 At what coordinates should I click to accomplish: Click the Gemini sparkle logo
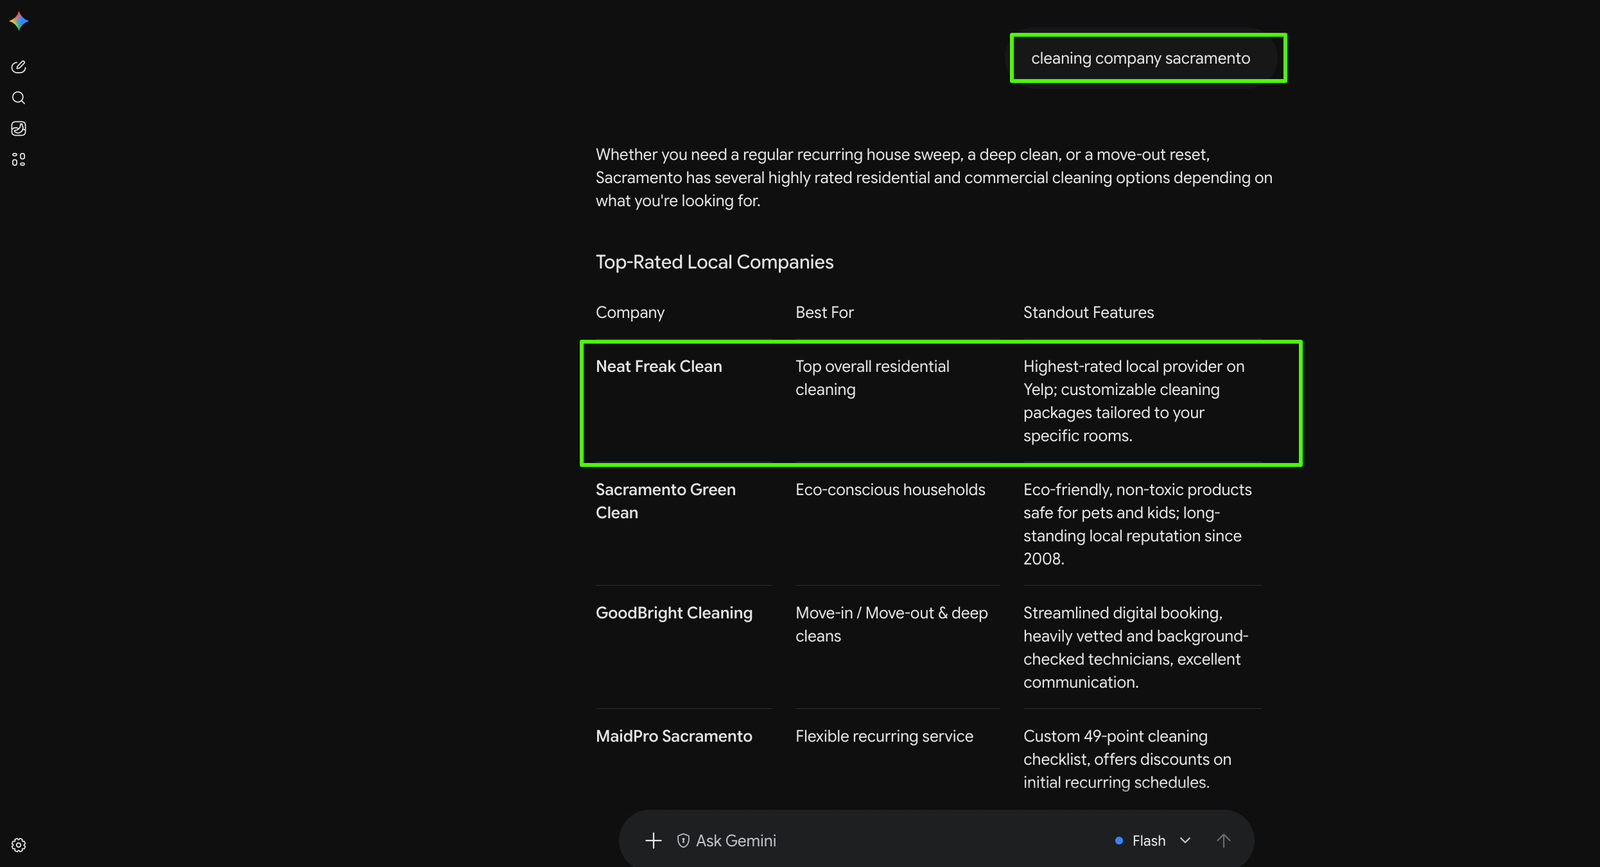click(x=19, y=21)
